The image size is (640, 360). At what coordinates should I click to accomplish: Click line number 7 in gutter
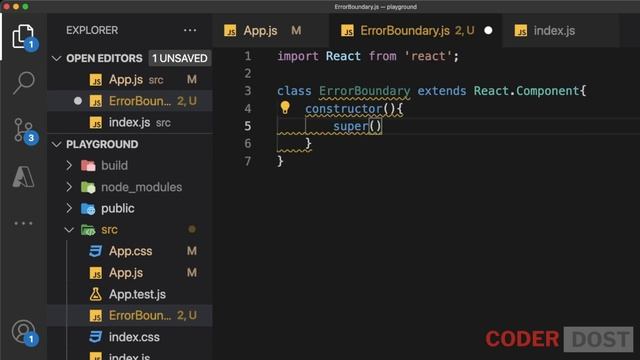(x=248, y=161)
